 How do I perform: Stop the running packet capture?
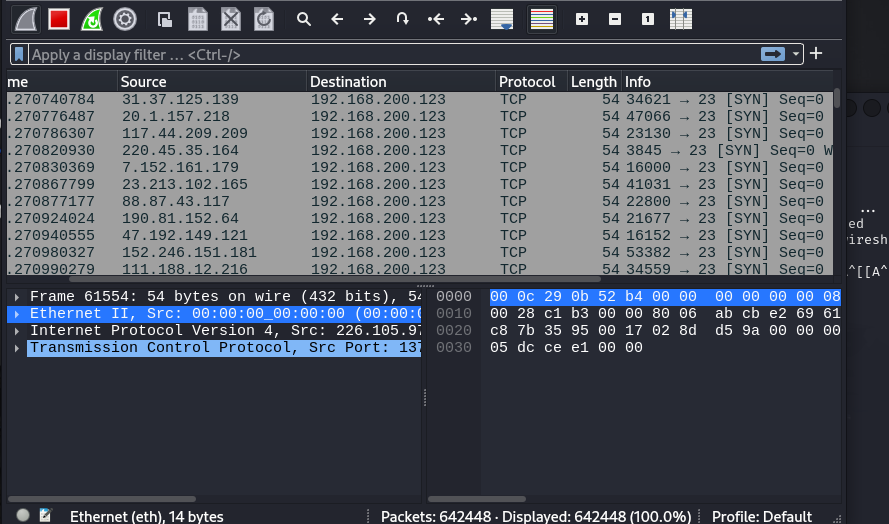[x=59, y=18]
